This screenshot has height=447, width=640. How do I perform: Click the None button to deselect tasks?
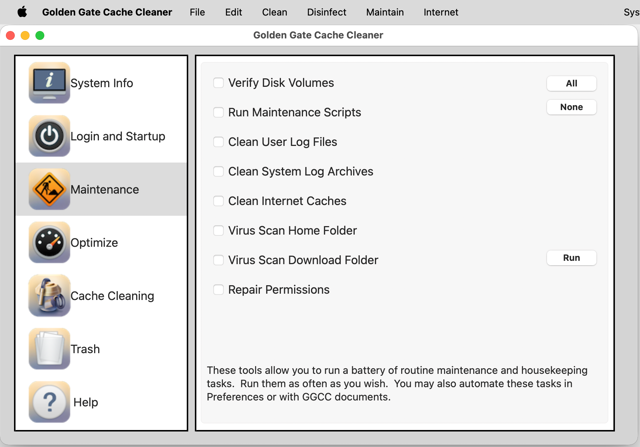tap(571, 107)
